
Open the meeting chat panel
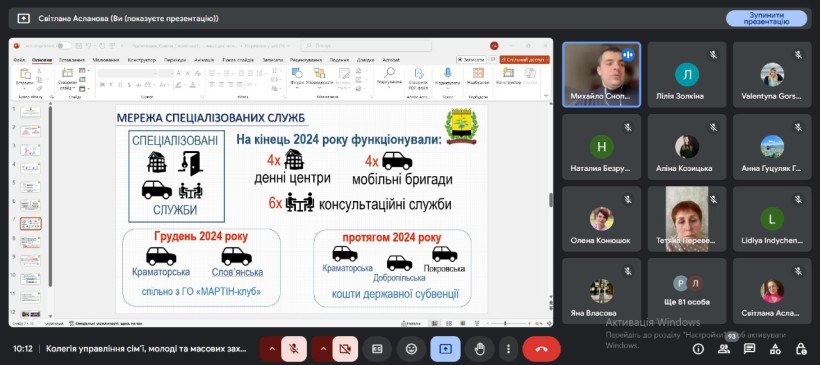749,349
